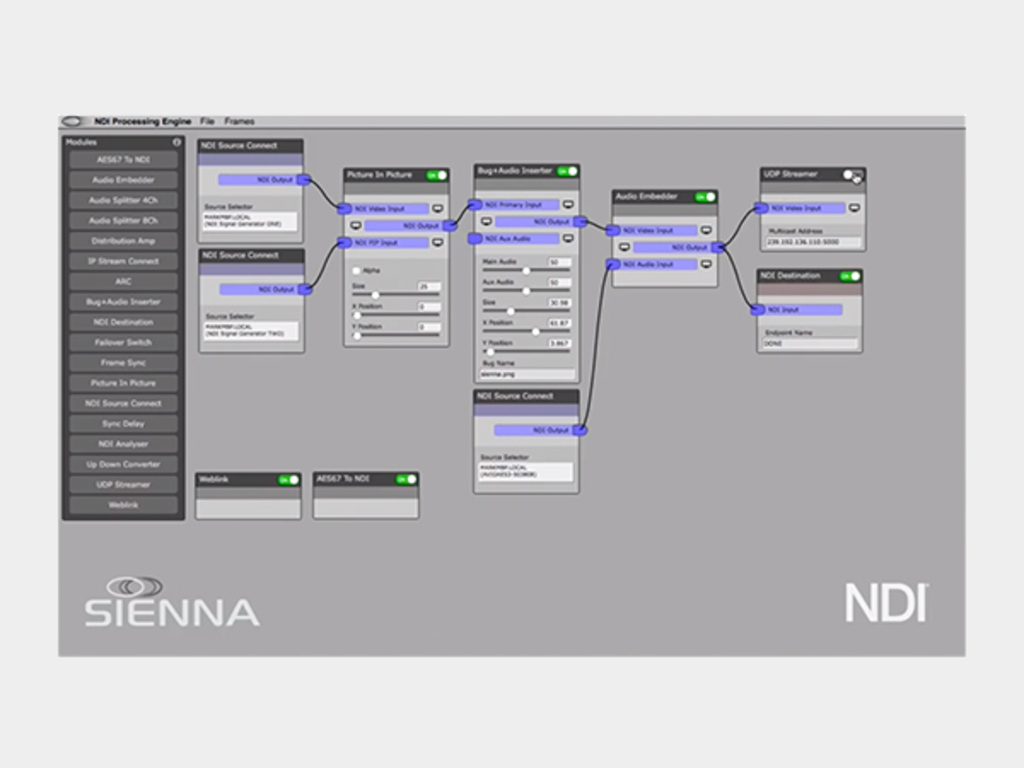Click X Position slider in Bug+Audio Inserter

pos(526,332)
